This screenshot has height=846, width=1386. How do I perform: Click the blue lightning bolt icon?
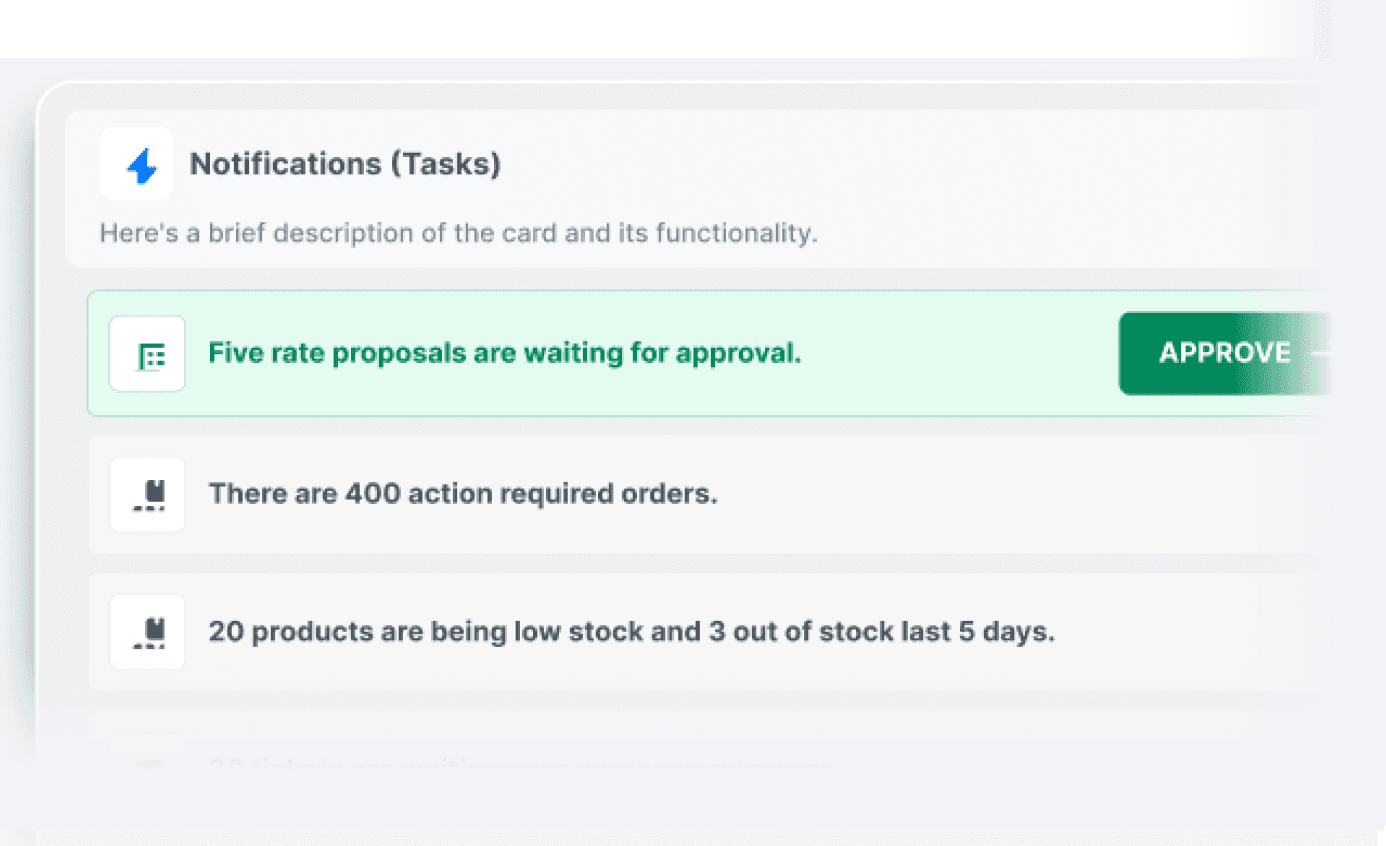coord(141,166)
